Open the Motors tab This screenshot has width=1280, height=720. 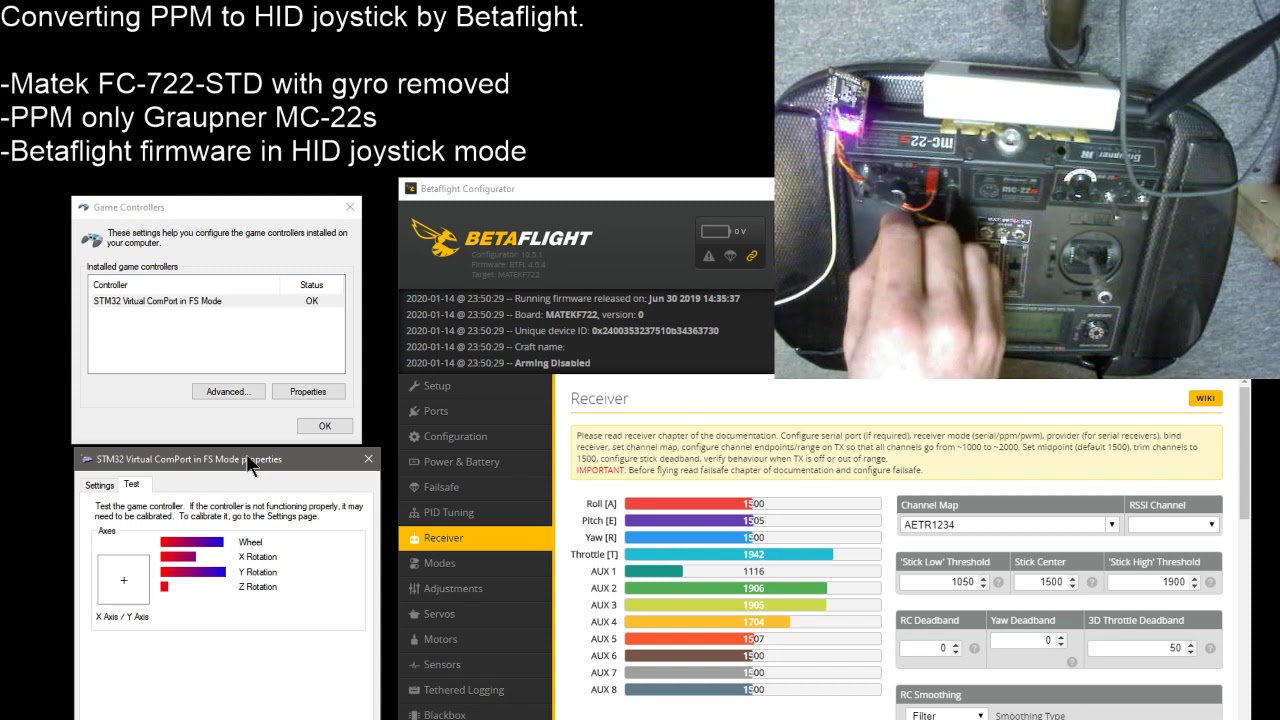pos(475,639)
